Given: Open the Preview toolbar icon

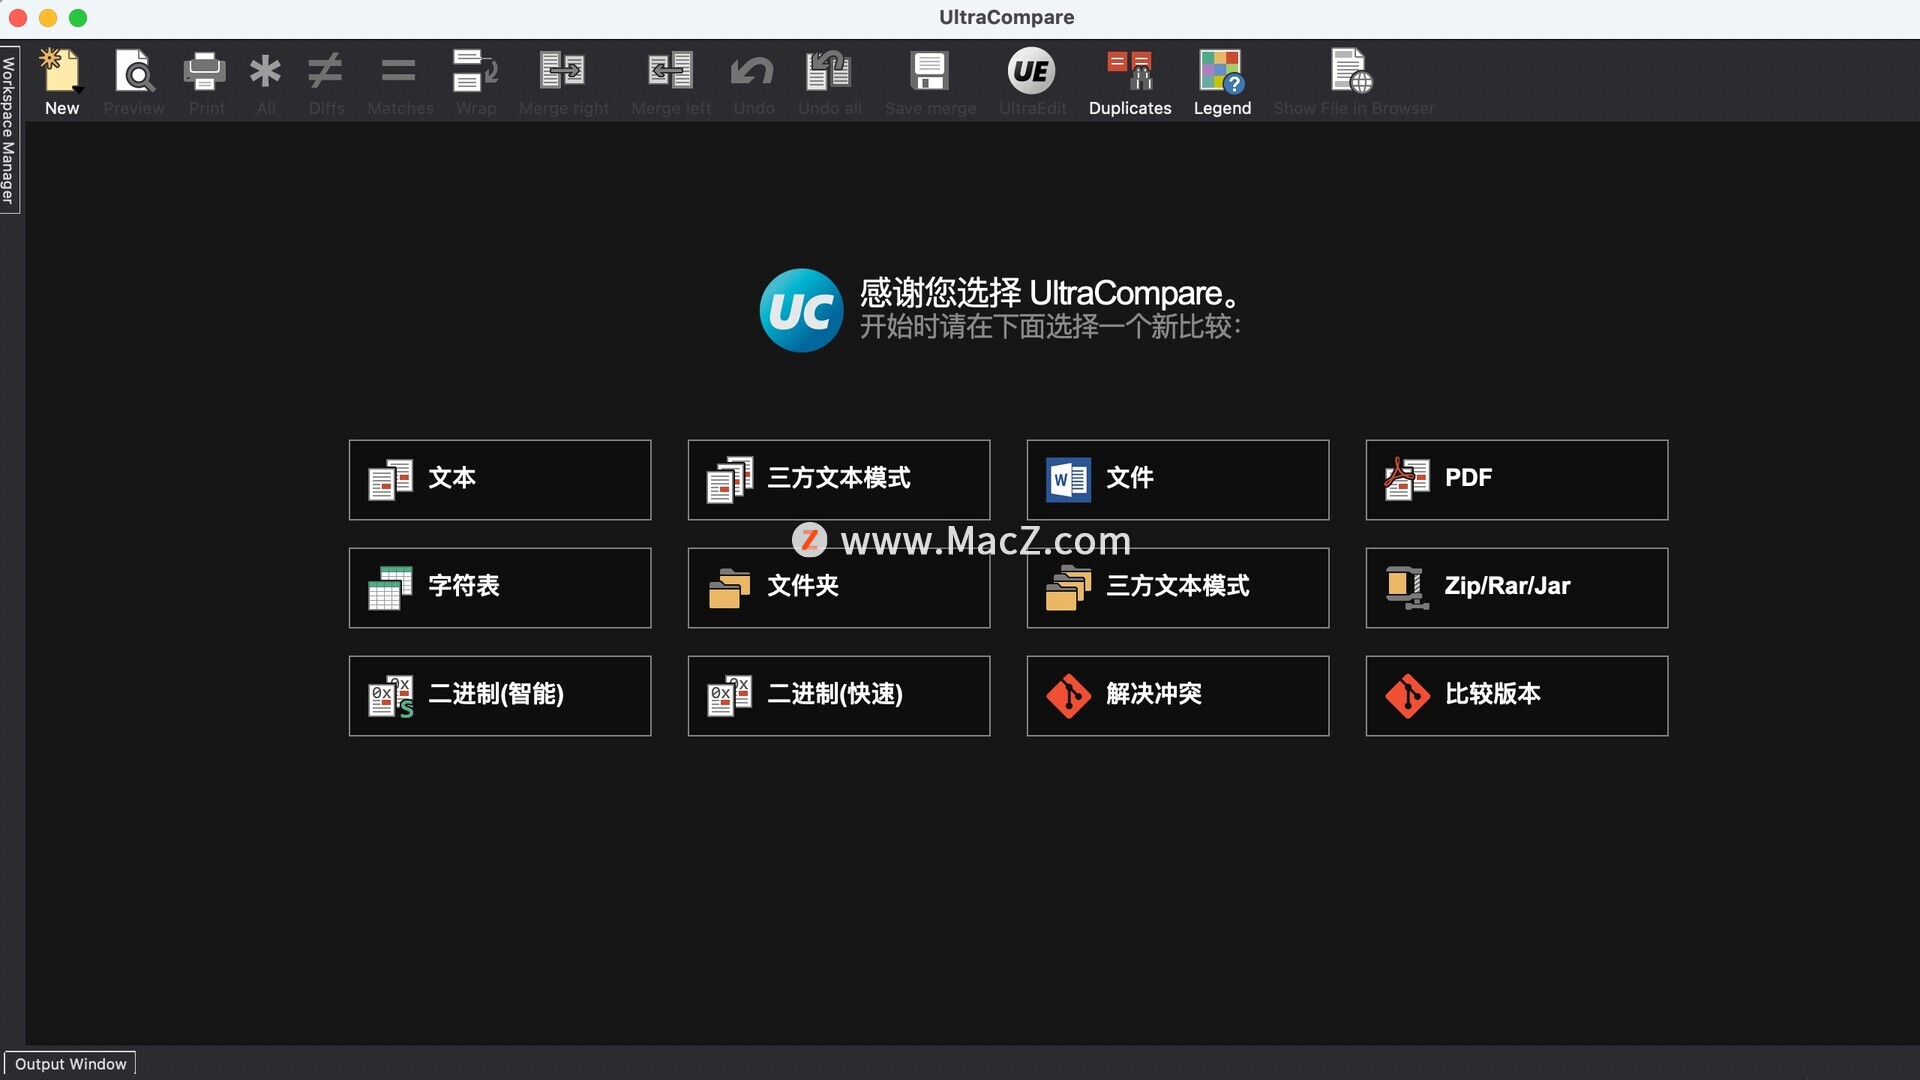Looking at the screenshot, I should 134,72.
